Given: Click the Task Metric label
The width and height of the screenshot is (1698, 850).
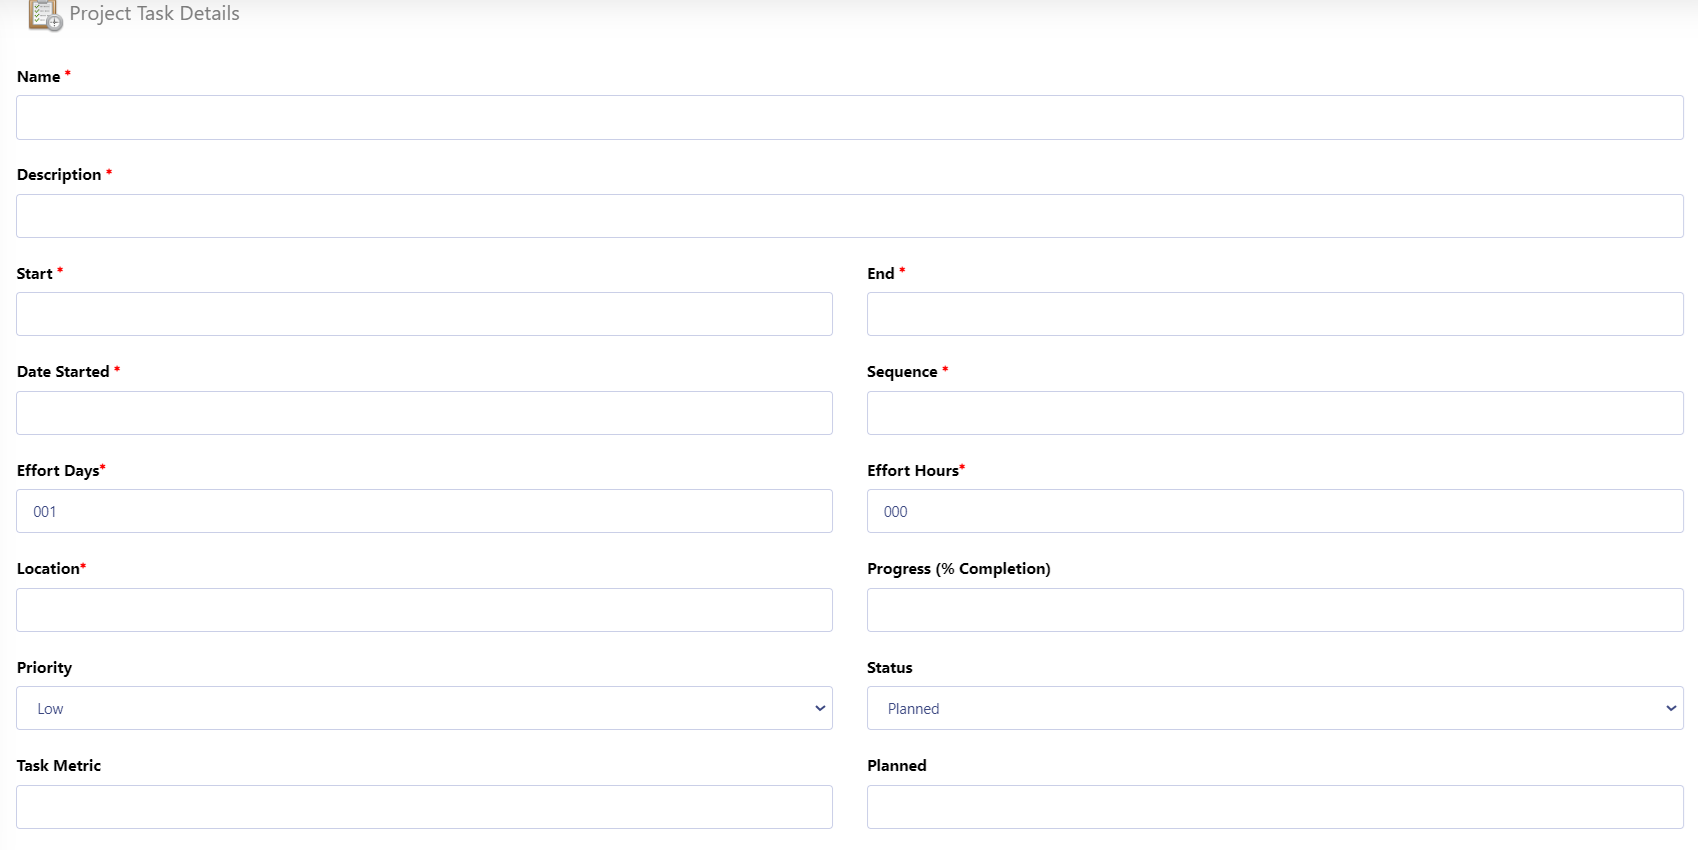Looking at the screenshot, I should coord(59,766).
